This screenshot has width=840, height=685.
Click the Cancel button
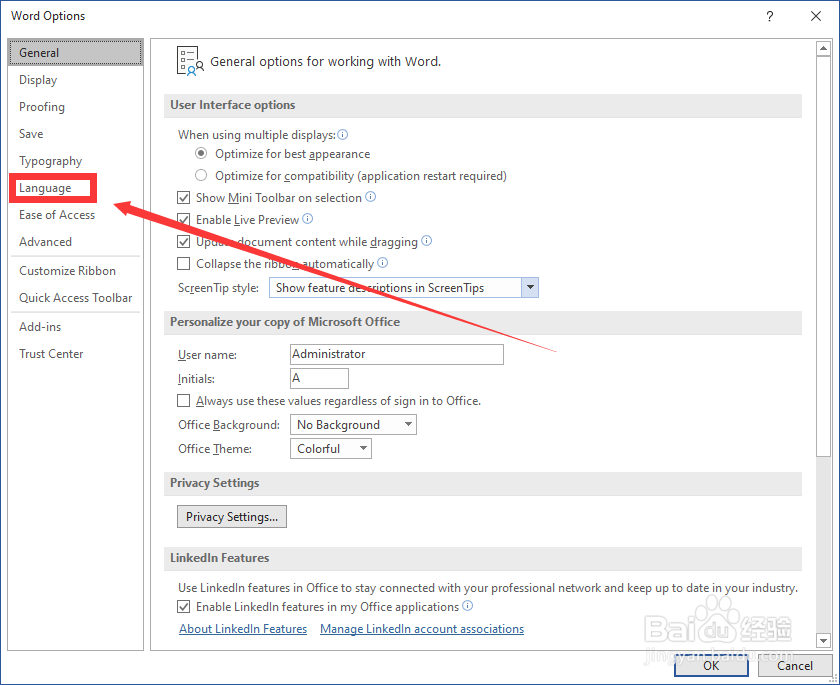tap(794, 666)
